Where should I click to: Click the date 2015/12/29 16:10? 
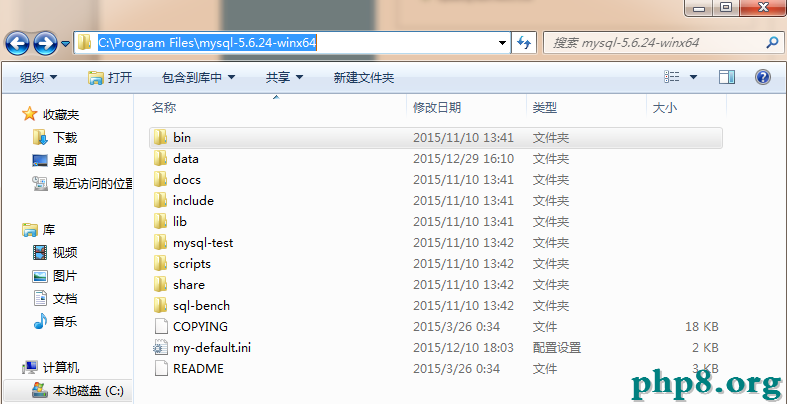pyautogui.click(x=463, y=159)
